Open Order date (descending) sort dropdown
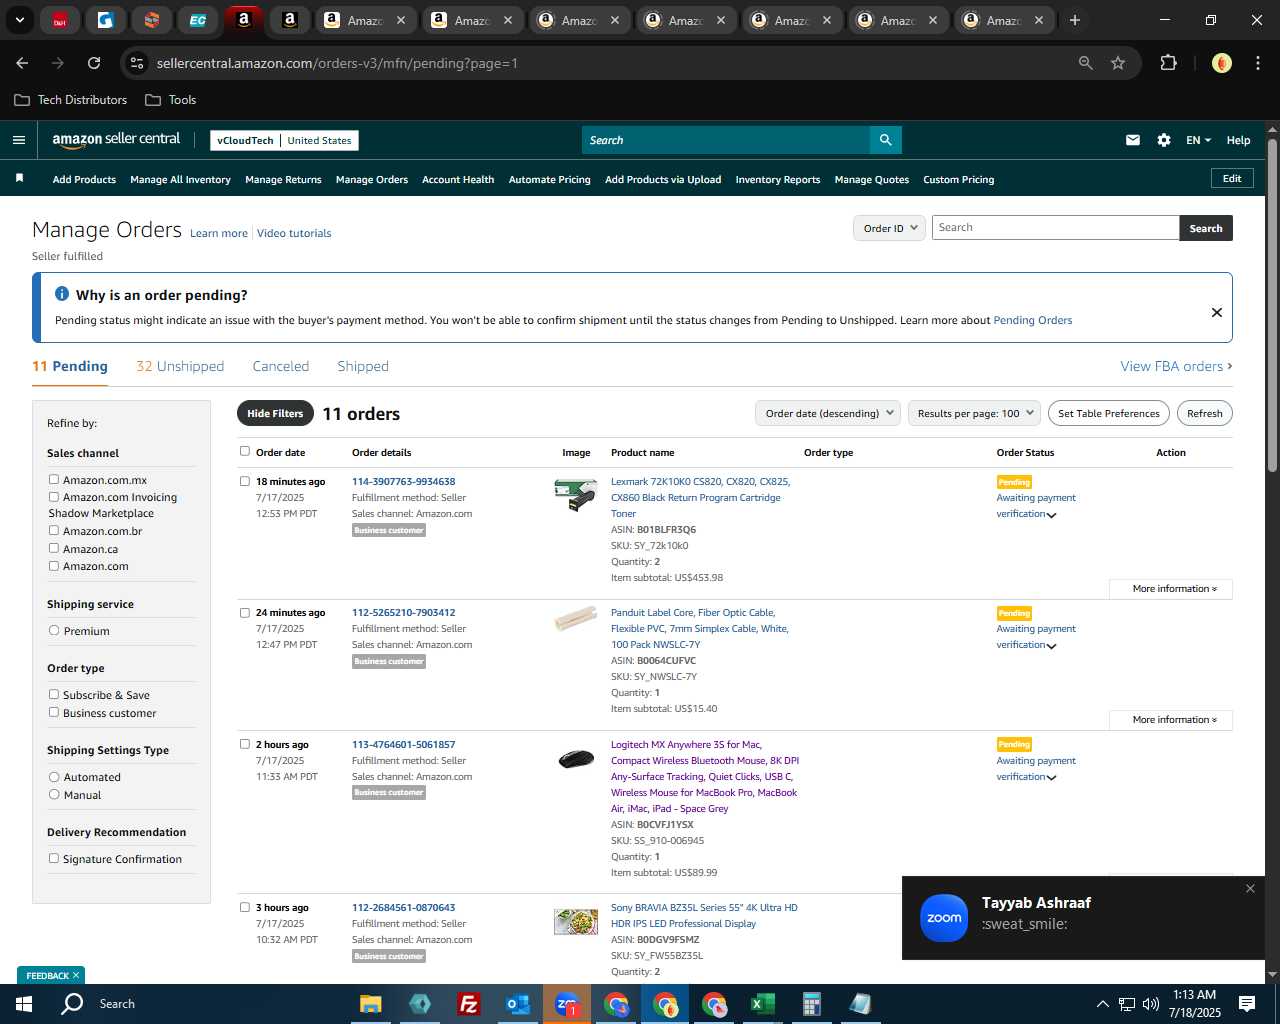This screenshot has height=1024, width=1280. click(828, 413)
